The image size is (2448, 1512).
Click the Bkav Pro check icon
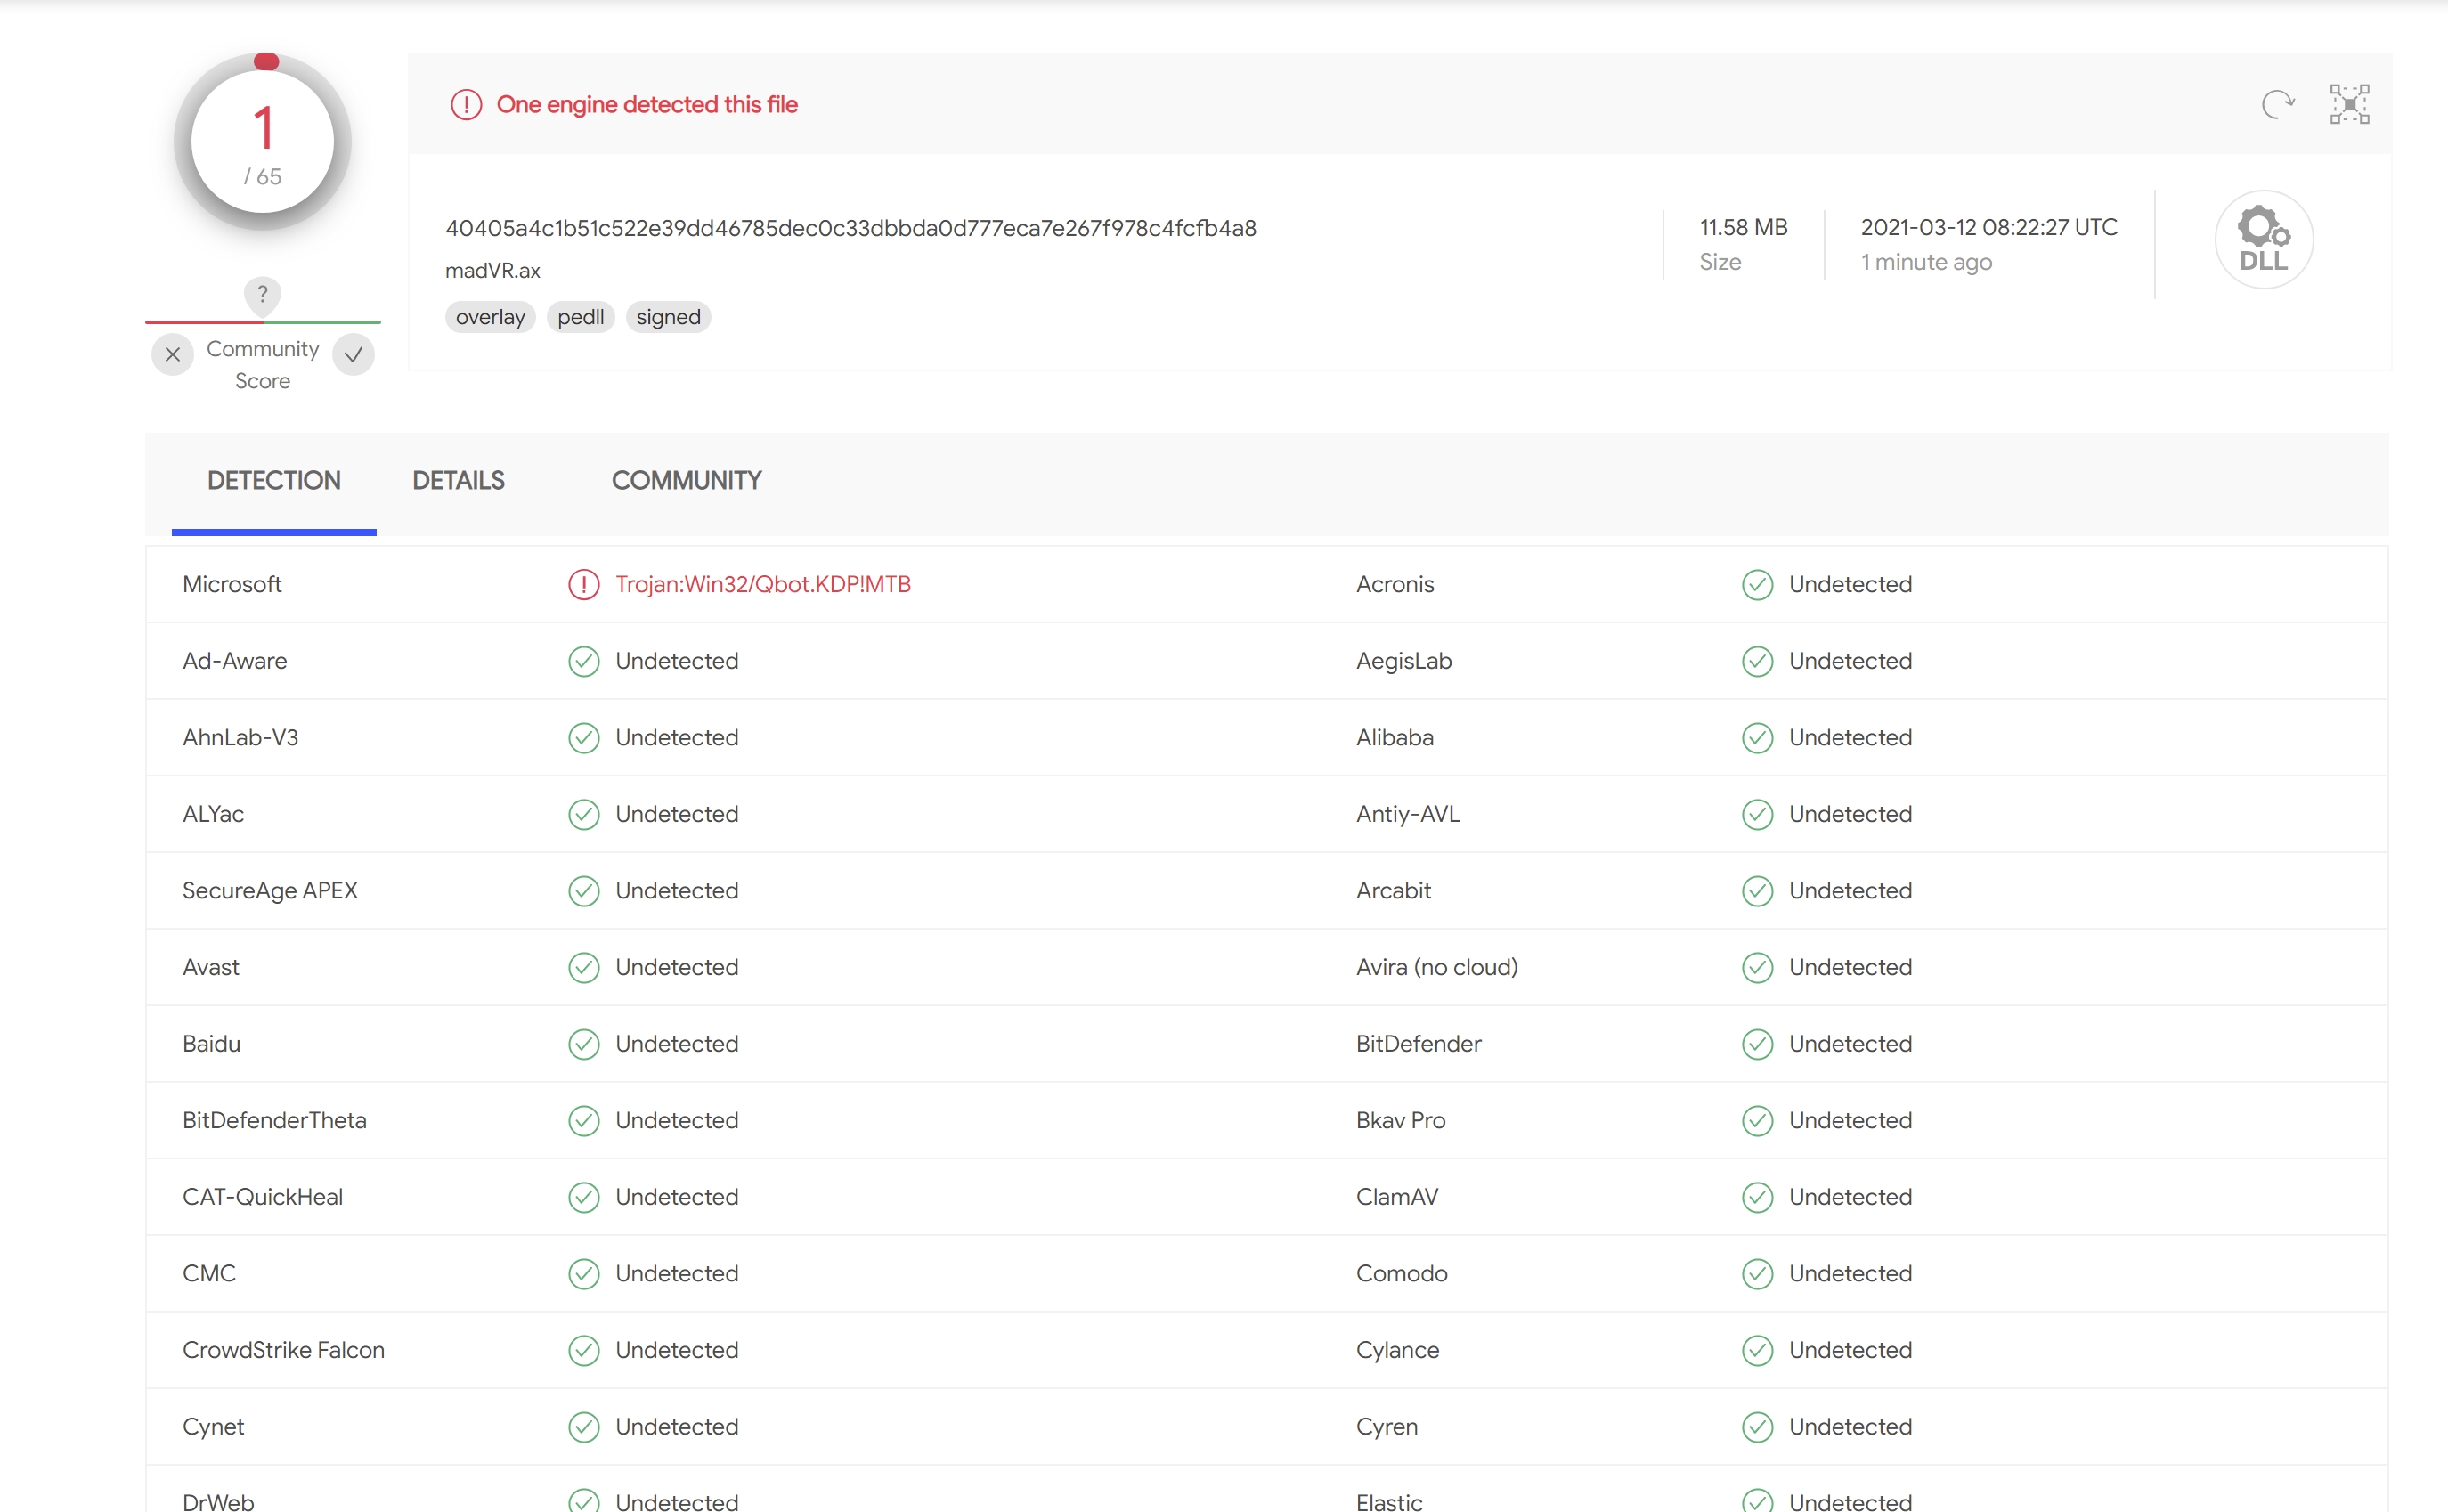click(1757, 1120)
